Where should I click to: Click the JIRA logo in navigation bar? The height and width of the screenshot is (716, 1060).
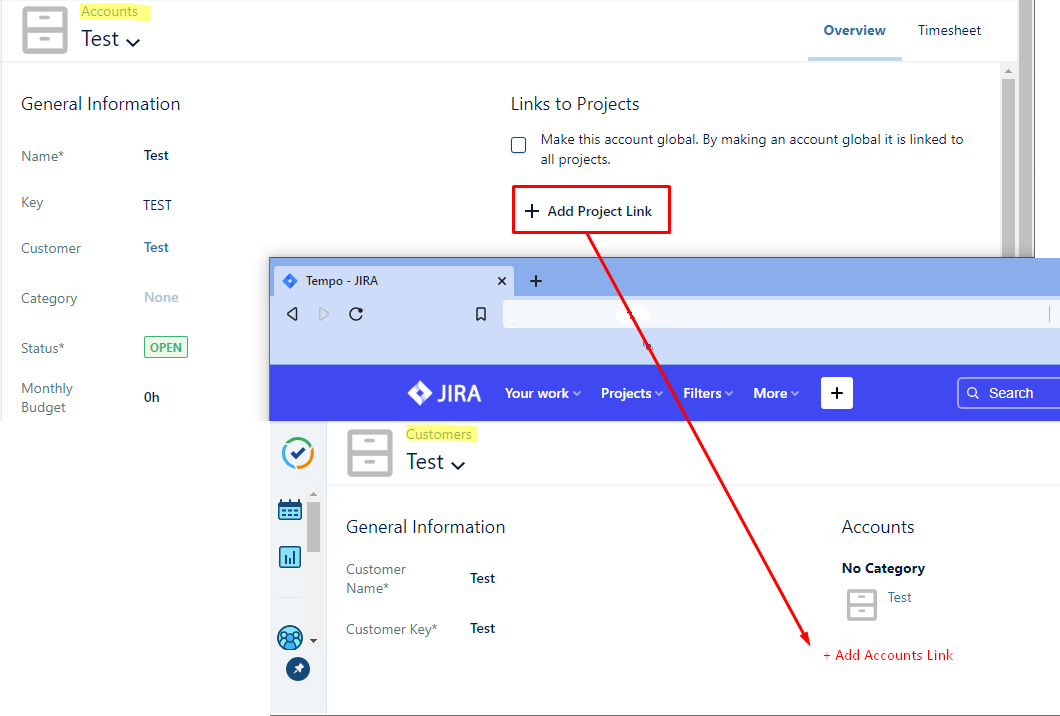click(444, 393)
